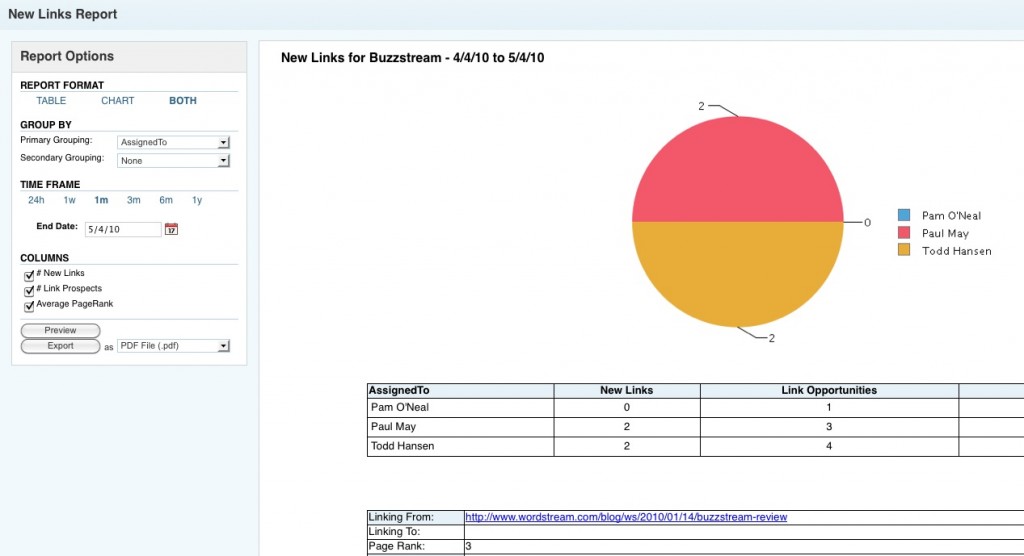The width and height of the screenshot is (1024, 556).
Task: Click the Linking To label
Action: 394,532
